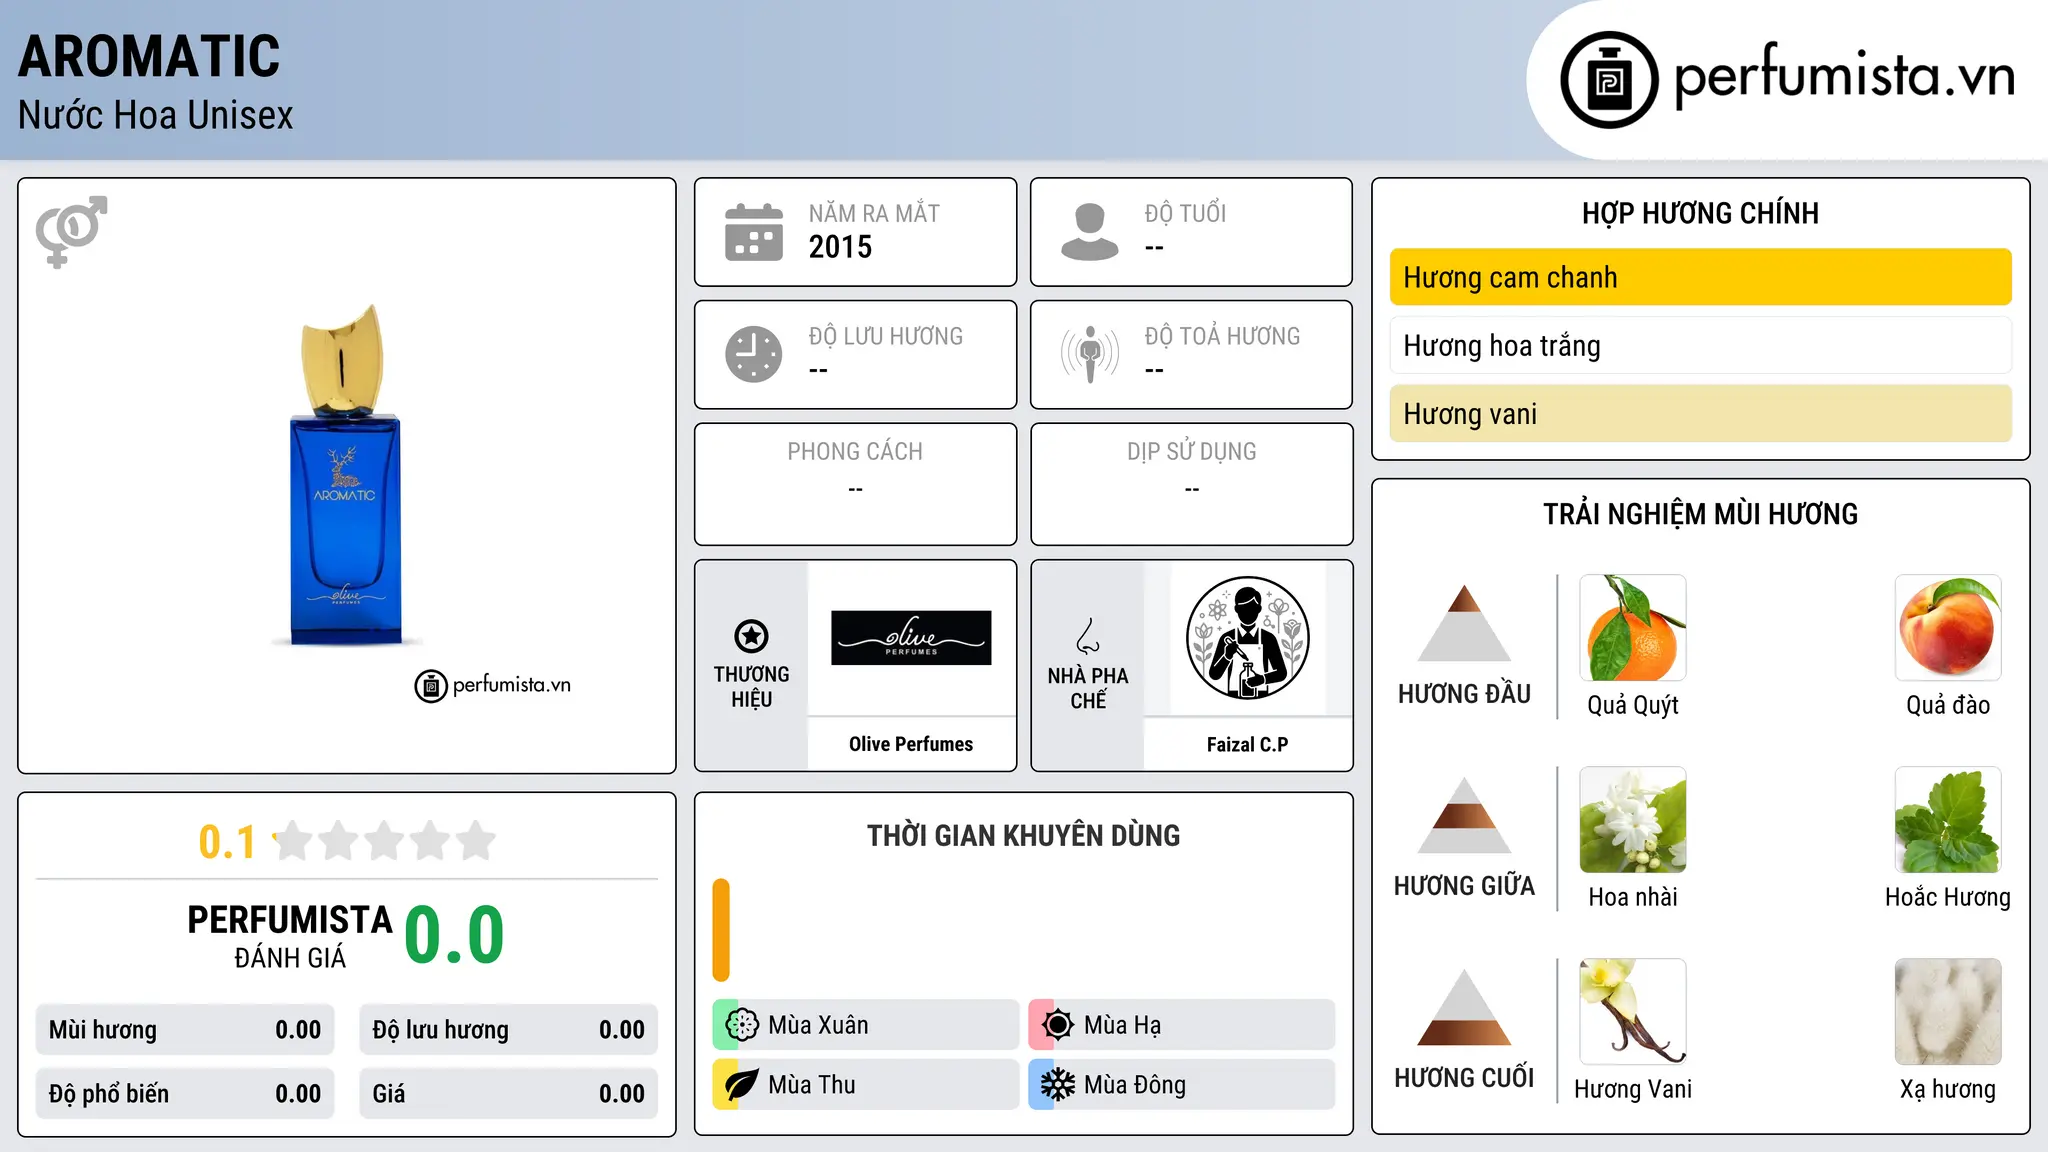Click the person icon beside Độ tuổi
Viewport: 2048px width, 1152px height.
click(x=1089, y=232)
